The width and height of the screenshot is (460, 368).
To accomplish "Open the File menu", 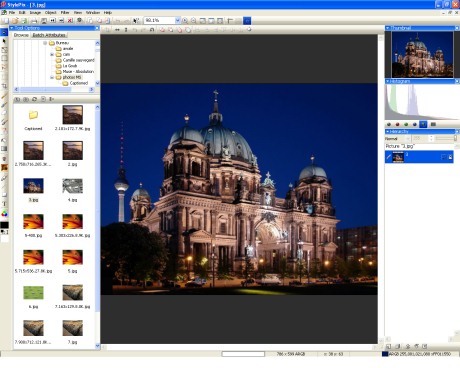I will [12, 12].
